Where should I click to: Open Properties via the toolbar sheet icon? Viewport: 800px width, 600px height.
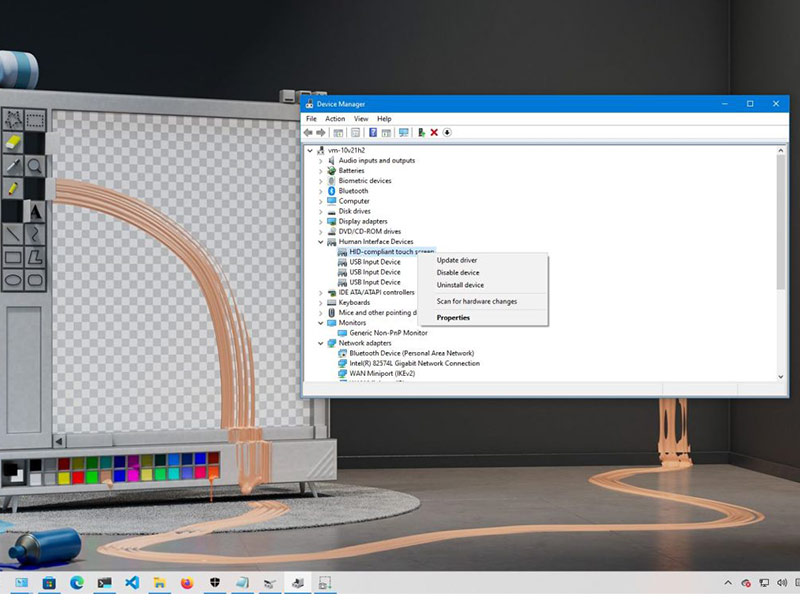coord(356,133)
